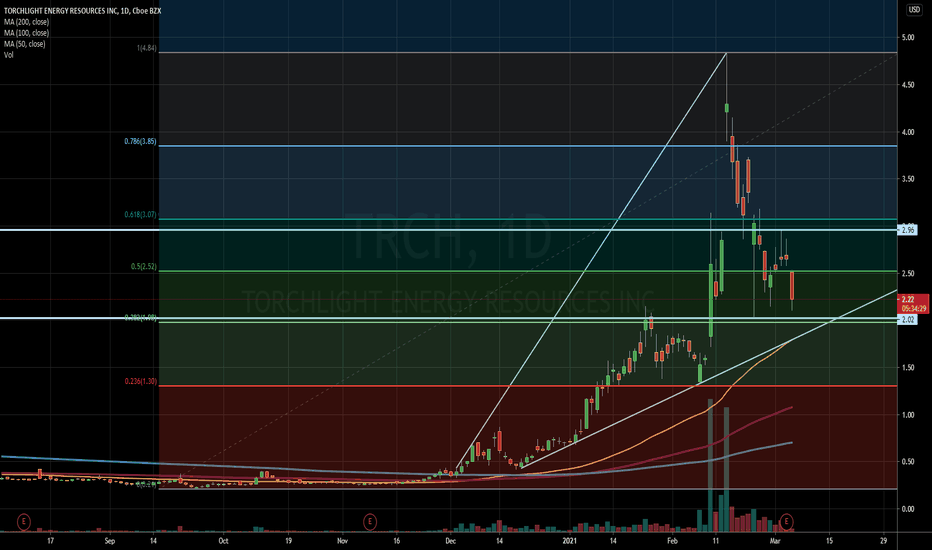932x550 pixels.
Task: Select the Vol indicator label
Action: tap(8, 55)
